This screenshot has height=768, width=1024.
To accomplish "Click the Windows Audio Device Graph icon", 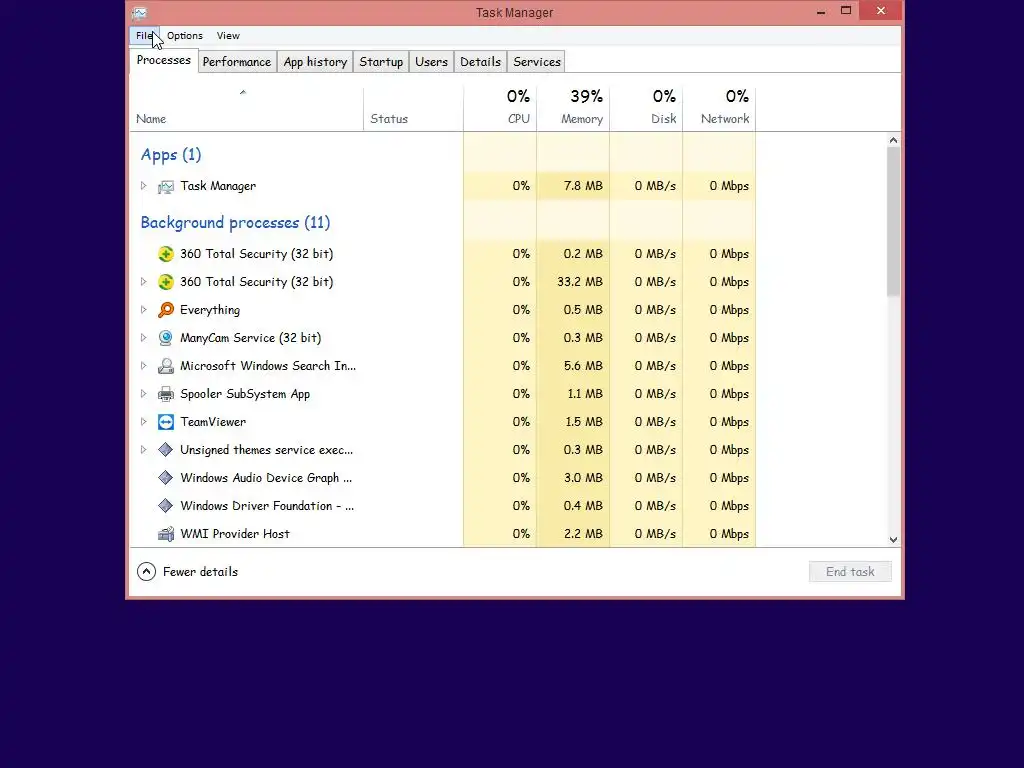I will [166, 478].
